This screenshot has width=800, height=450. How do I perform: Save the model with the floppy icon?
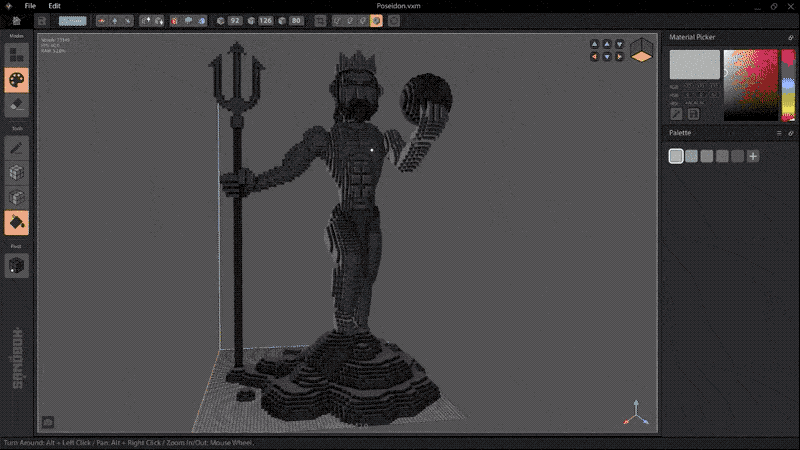click(42, 21)
